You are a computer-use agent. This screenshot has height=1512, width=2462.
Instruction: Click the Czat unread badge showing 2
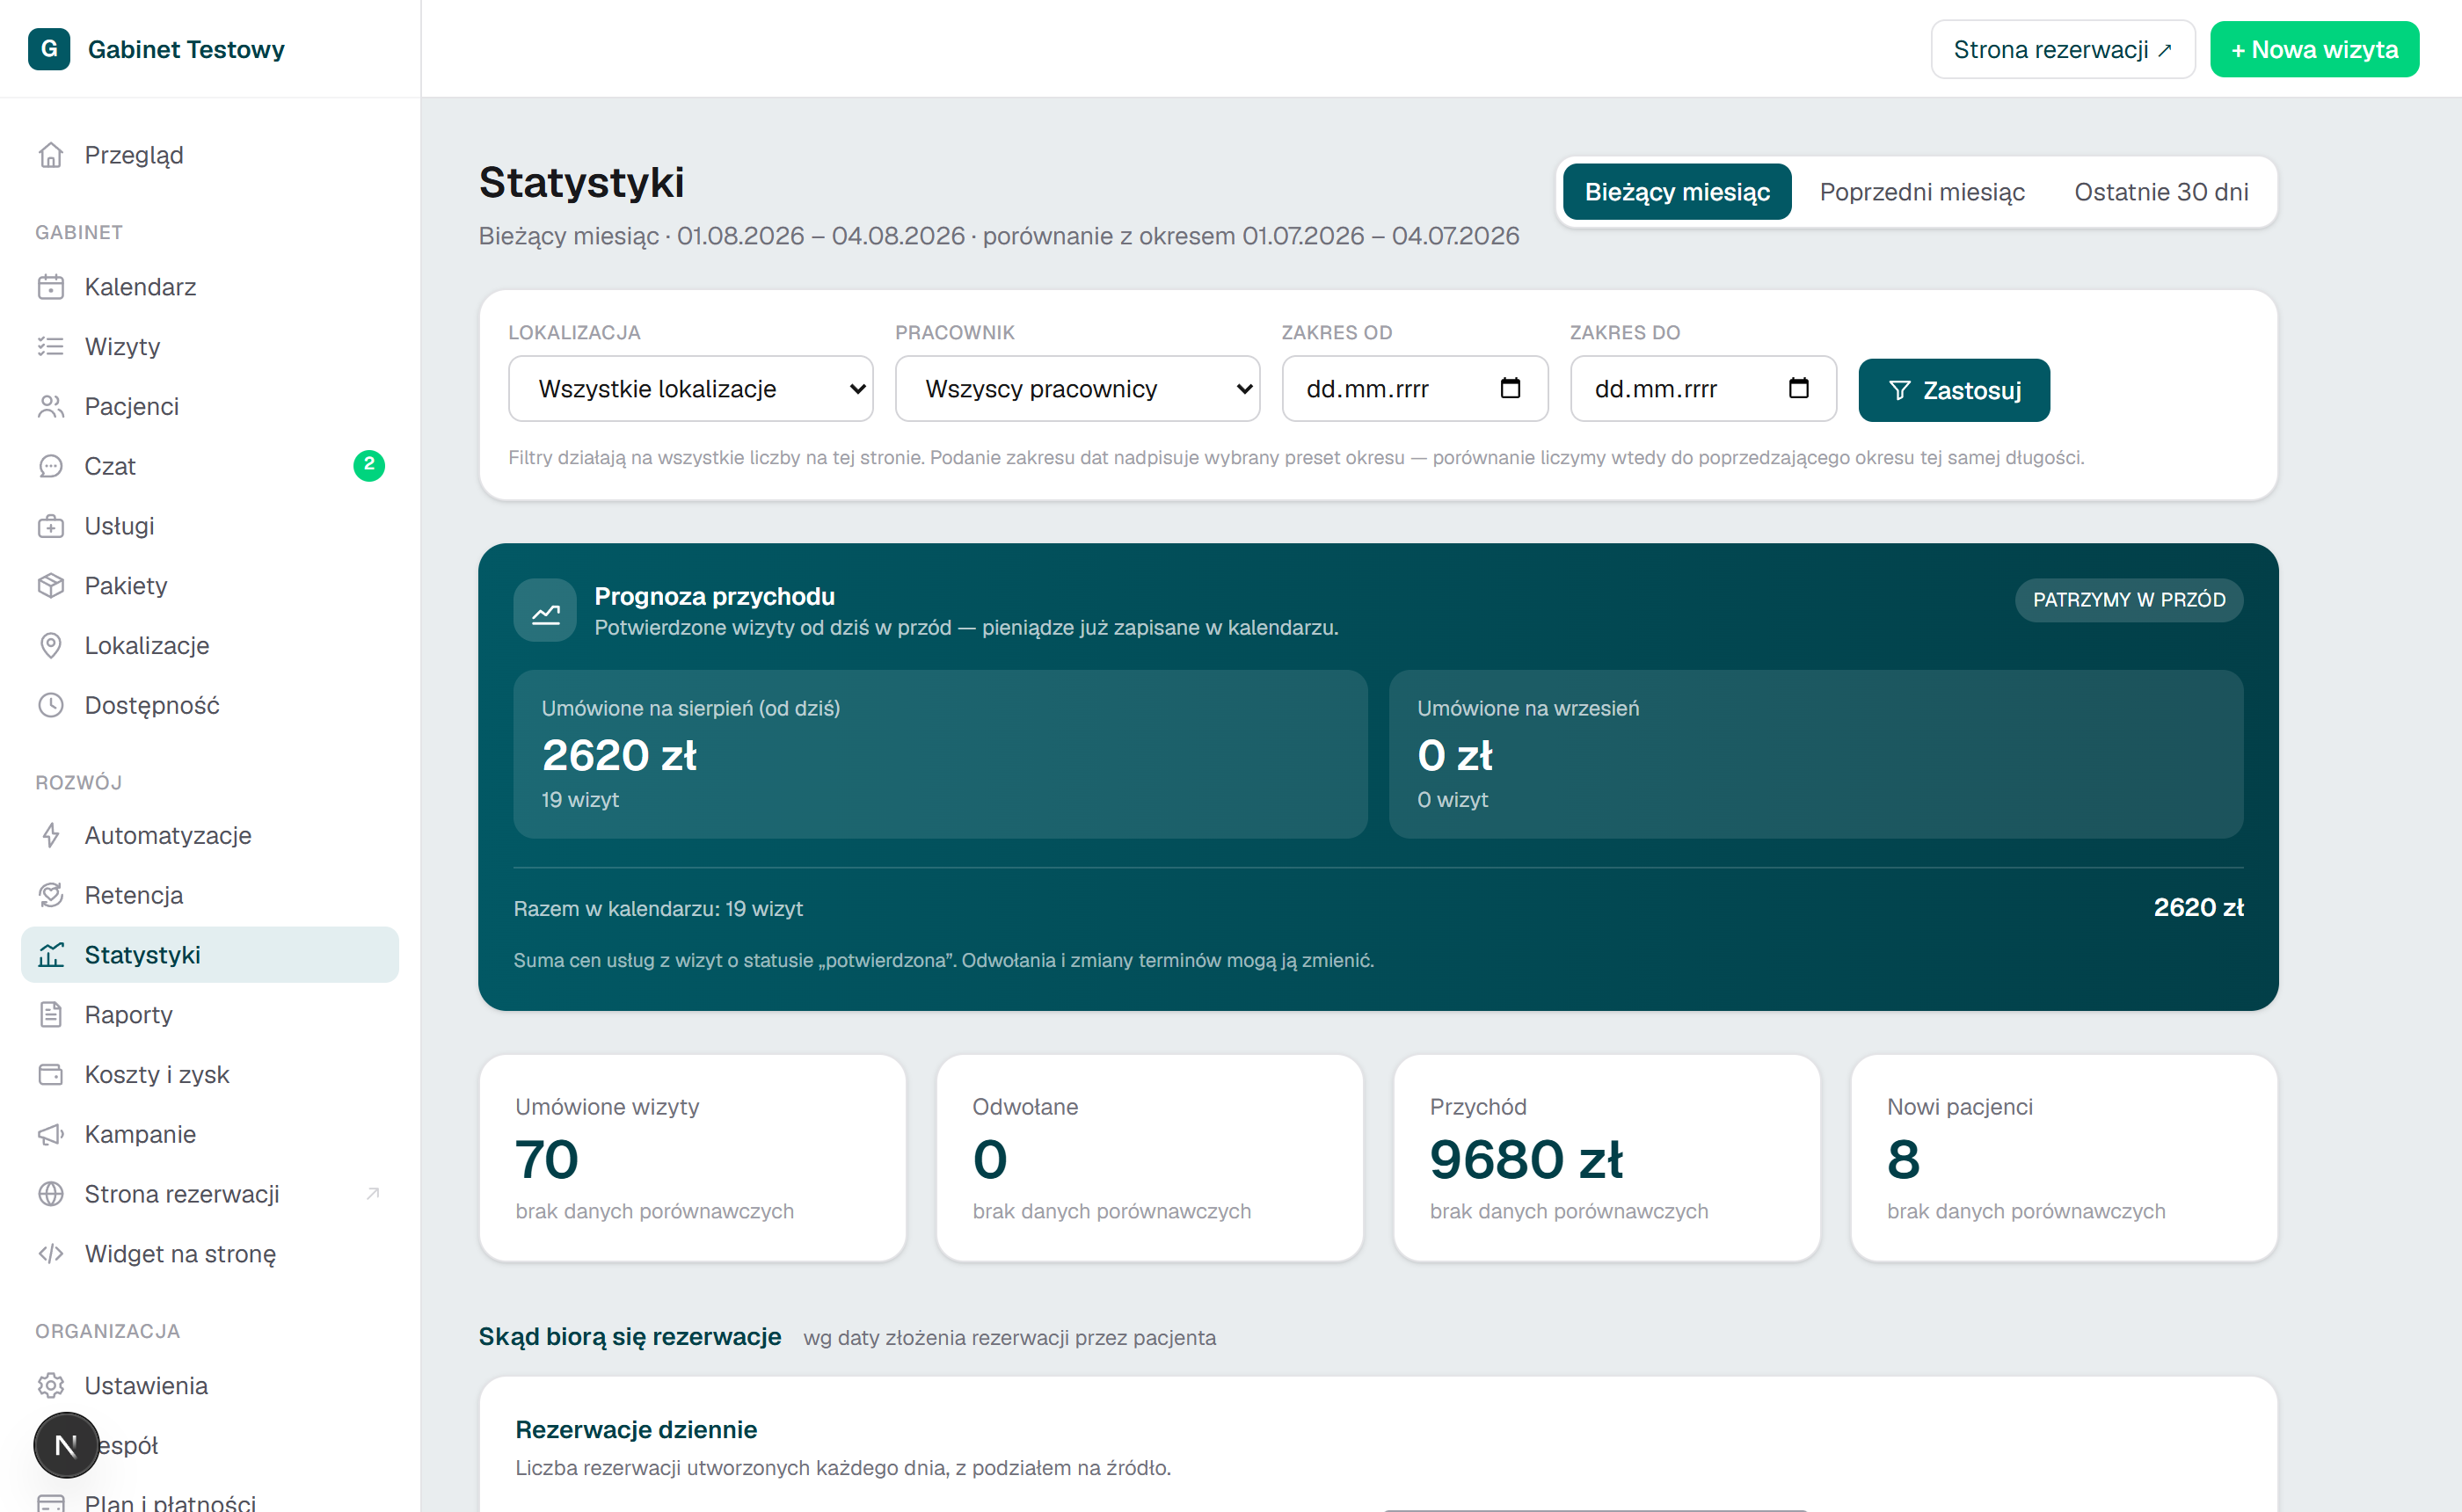[x=369, y=465]
